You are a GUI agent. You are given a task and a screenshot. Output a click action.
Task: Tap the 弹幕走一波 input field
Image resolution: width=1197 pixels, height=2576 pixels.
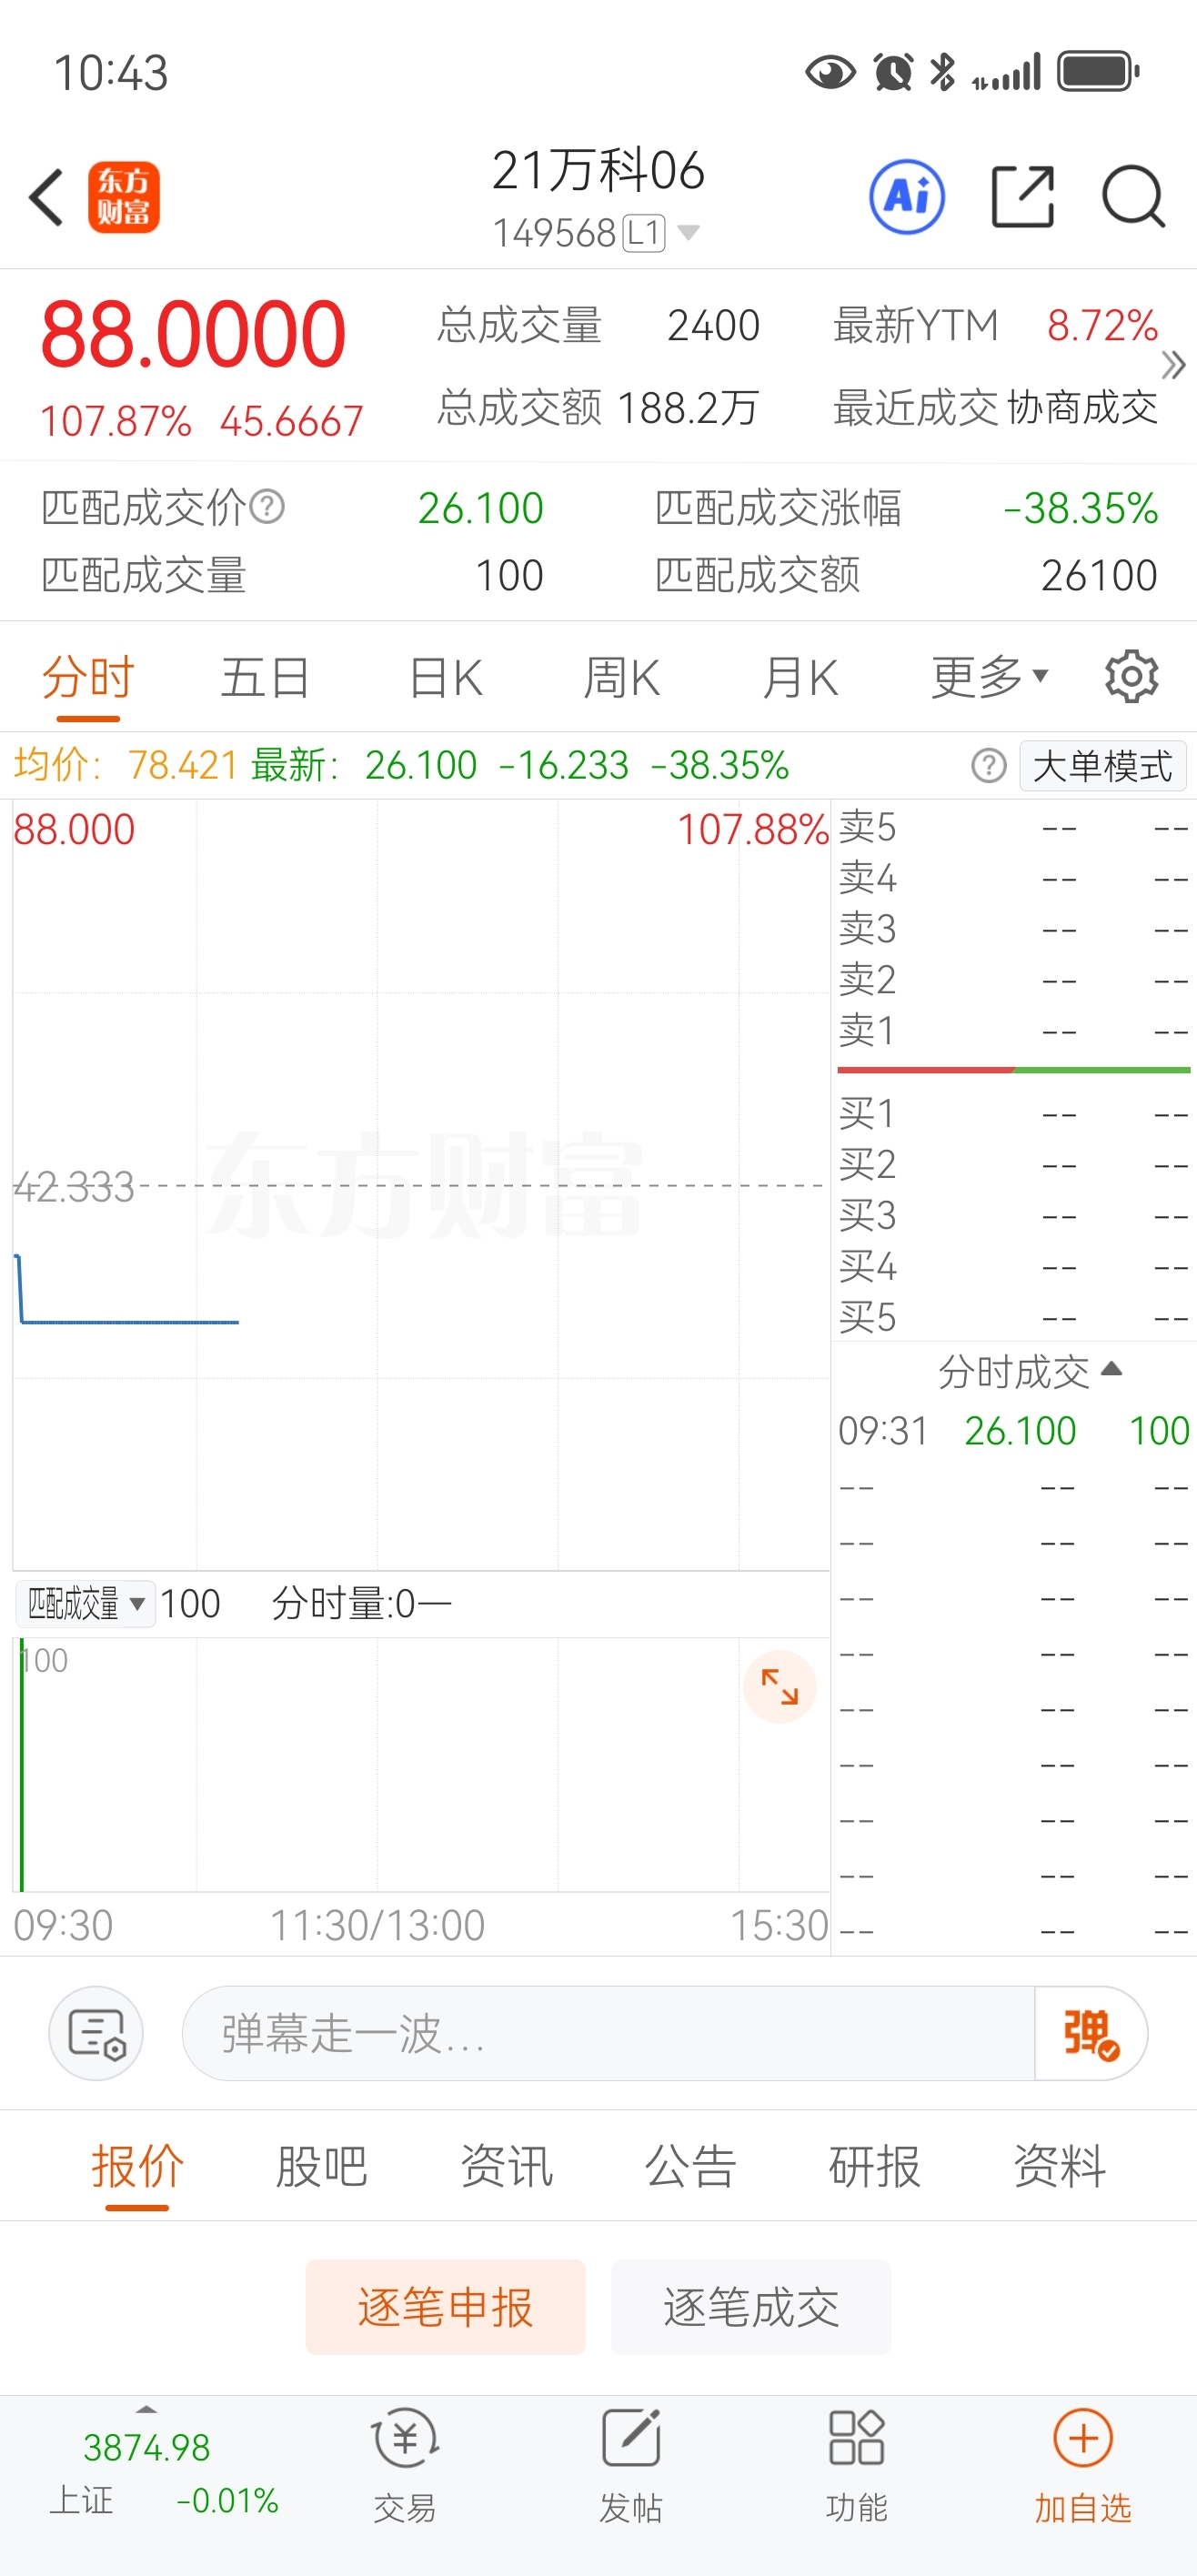click(x=608, y=2033)
